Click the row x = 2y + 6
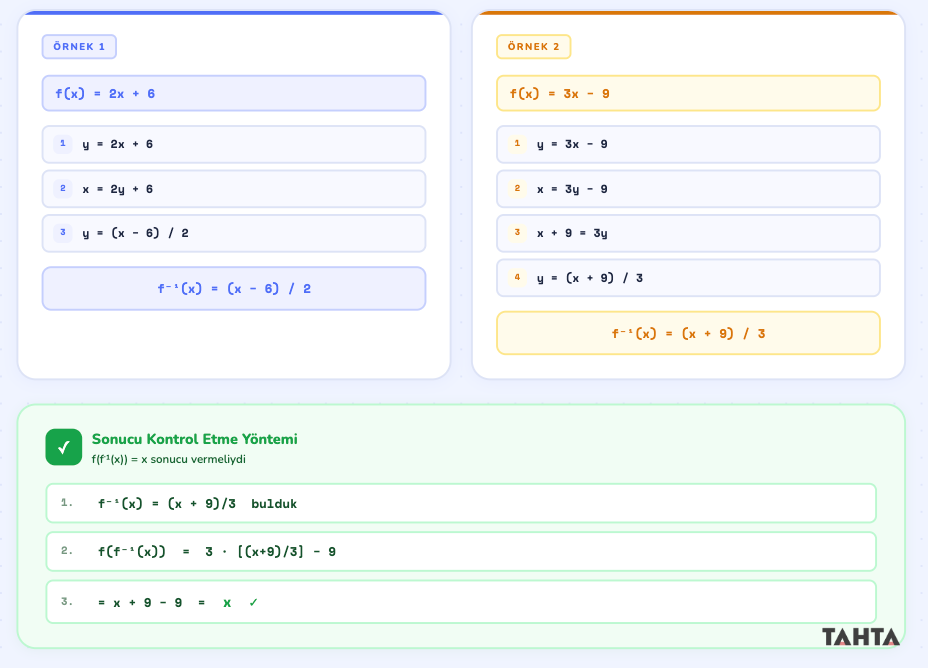This screenshot has height=668, width=928. (234, 189)
